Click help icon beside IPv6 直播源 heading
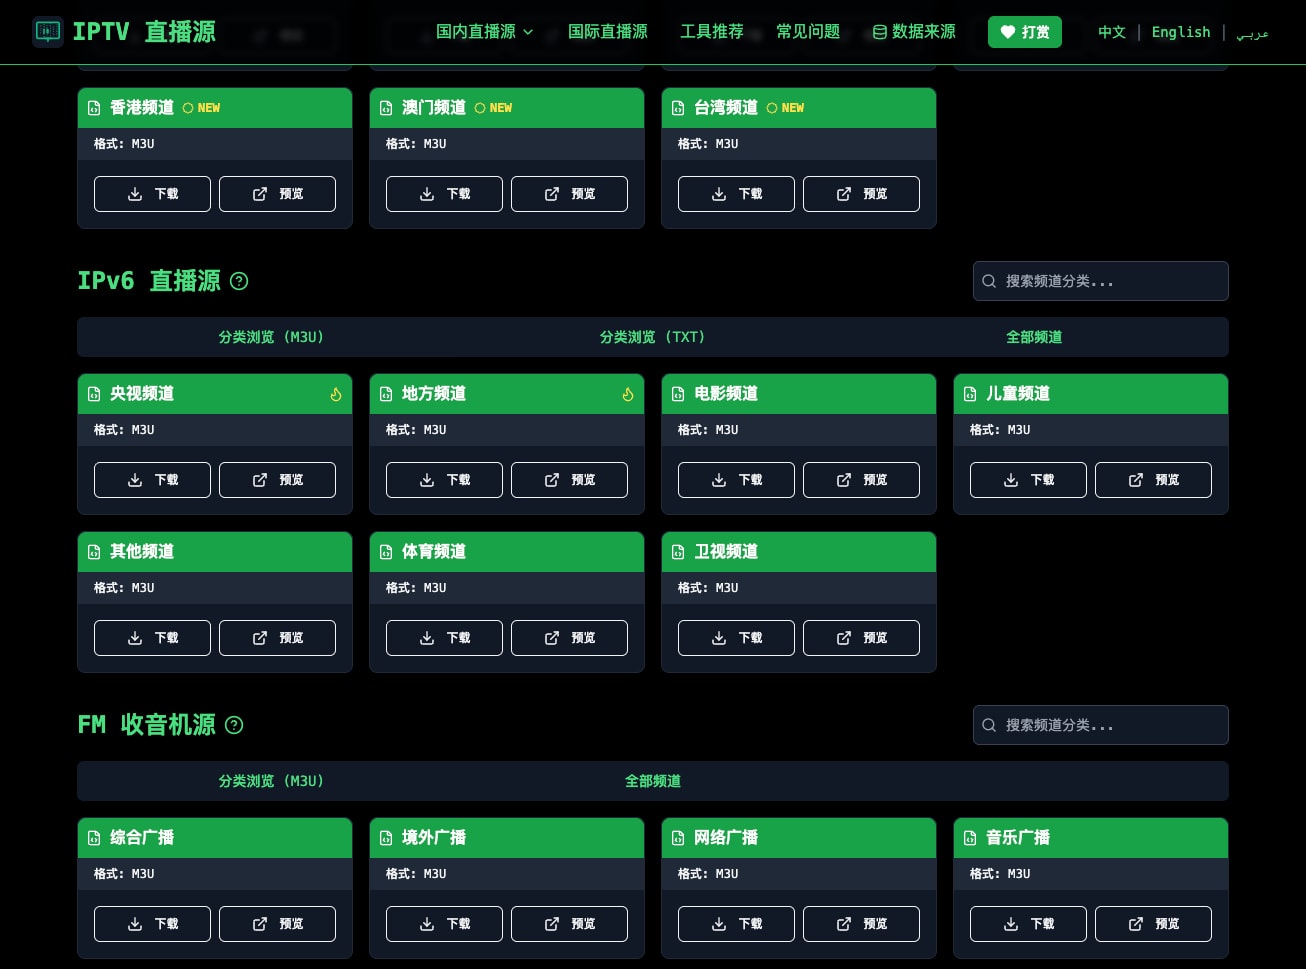This screenshot has height=969, width=1306. (239, 281)
